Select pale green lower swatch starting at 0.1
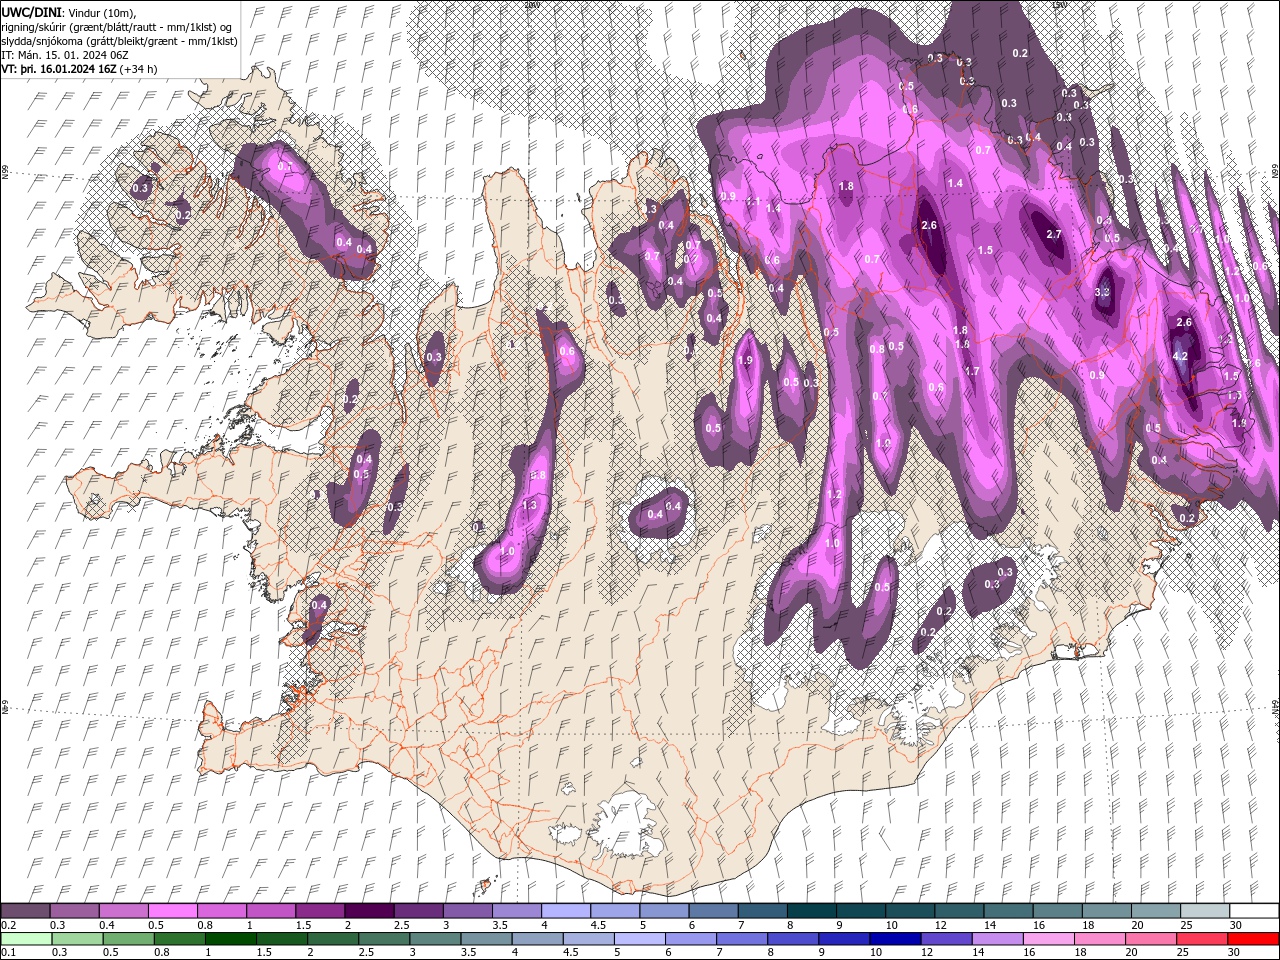 [25, 938]
